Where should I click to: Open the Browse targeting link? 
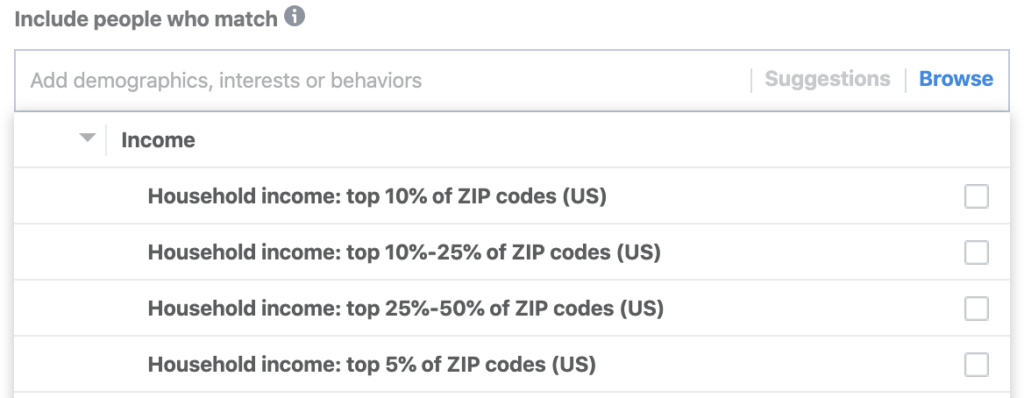tap(956, 79)
